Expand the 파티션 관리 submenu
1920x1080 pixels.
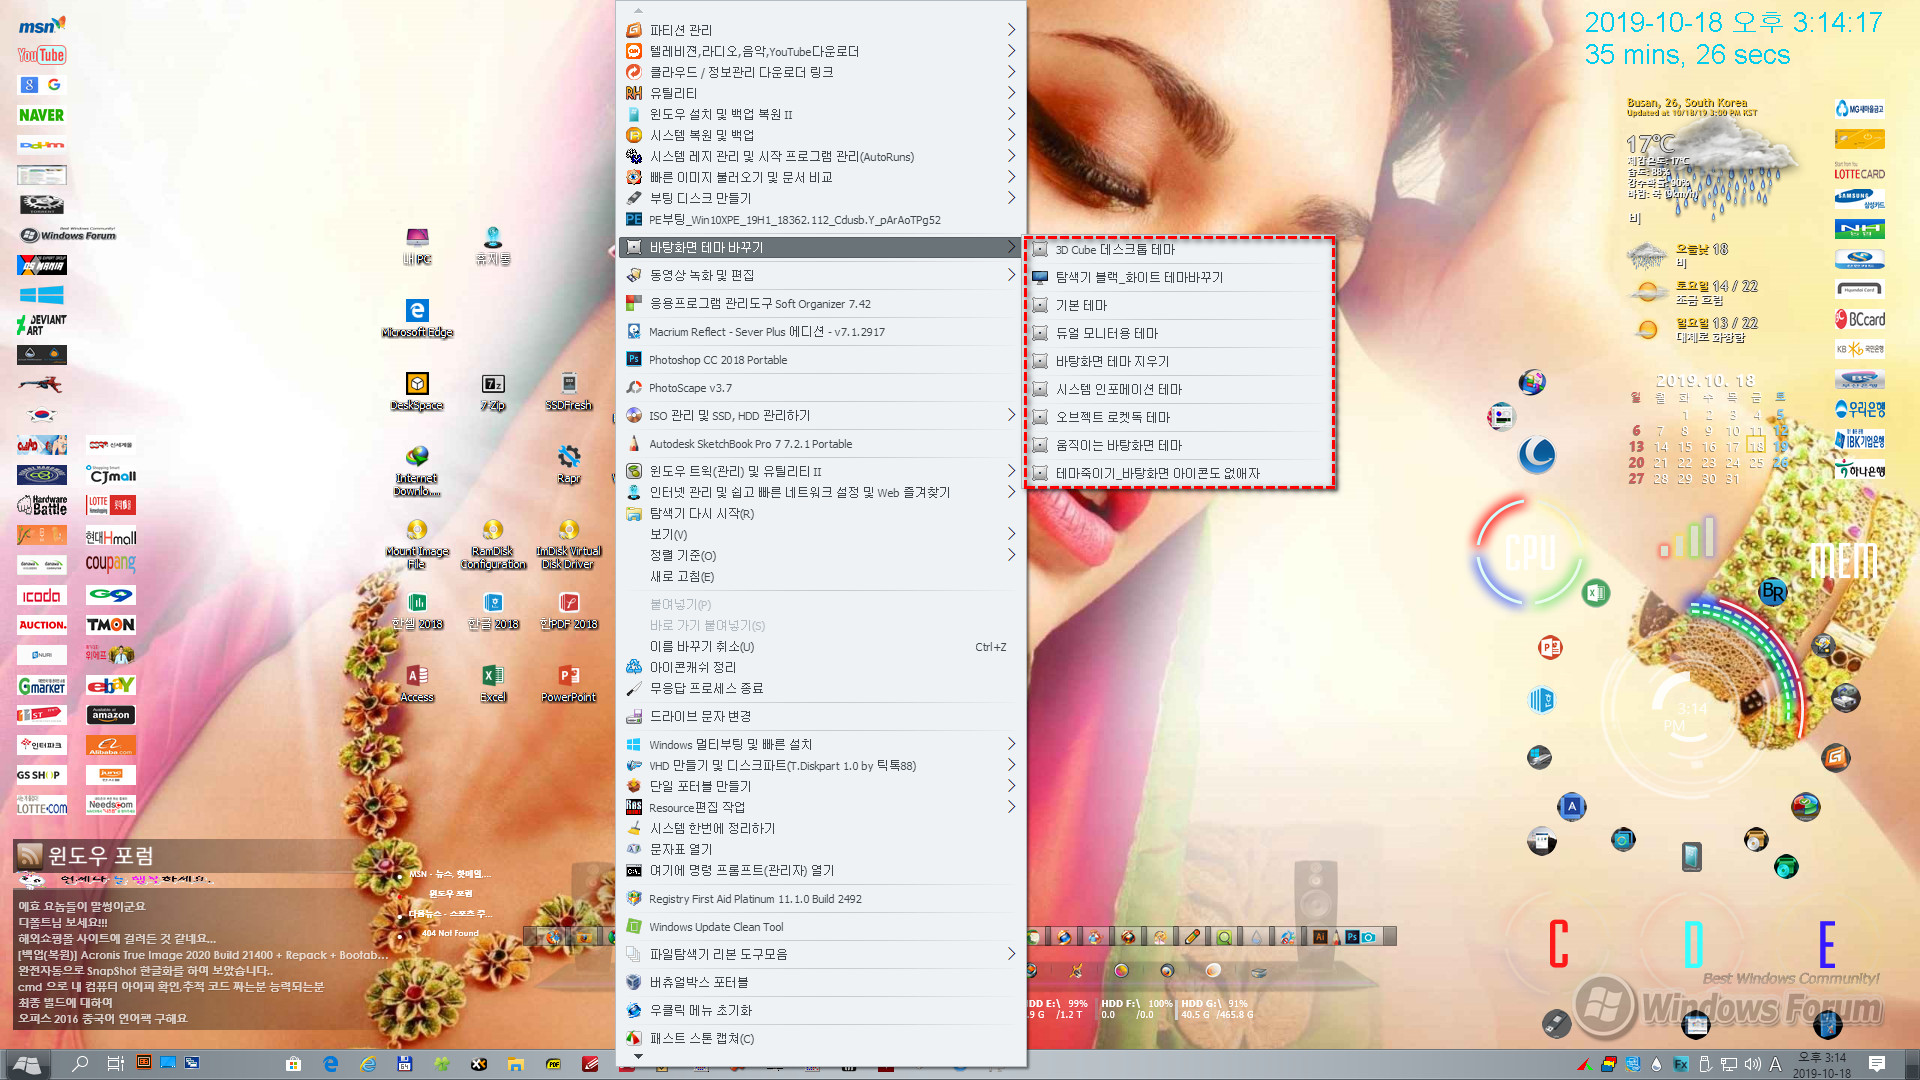tap(822, 30)
